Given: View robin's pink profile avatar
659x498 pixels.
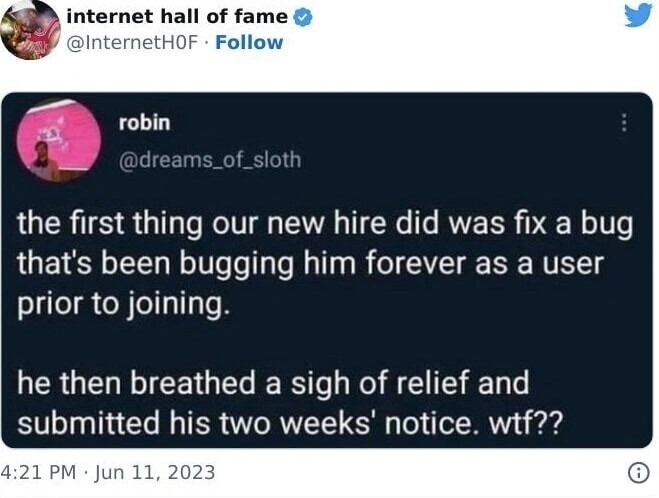Looking at the screenshot, I should (x=59, y=140).
